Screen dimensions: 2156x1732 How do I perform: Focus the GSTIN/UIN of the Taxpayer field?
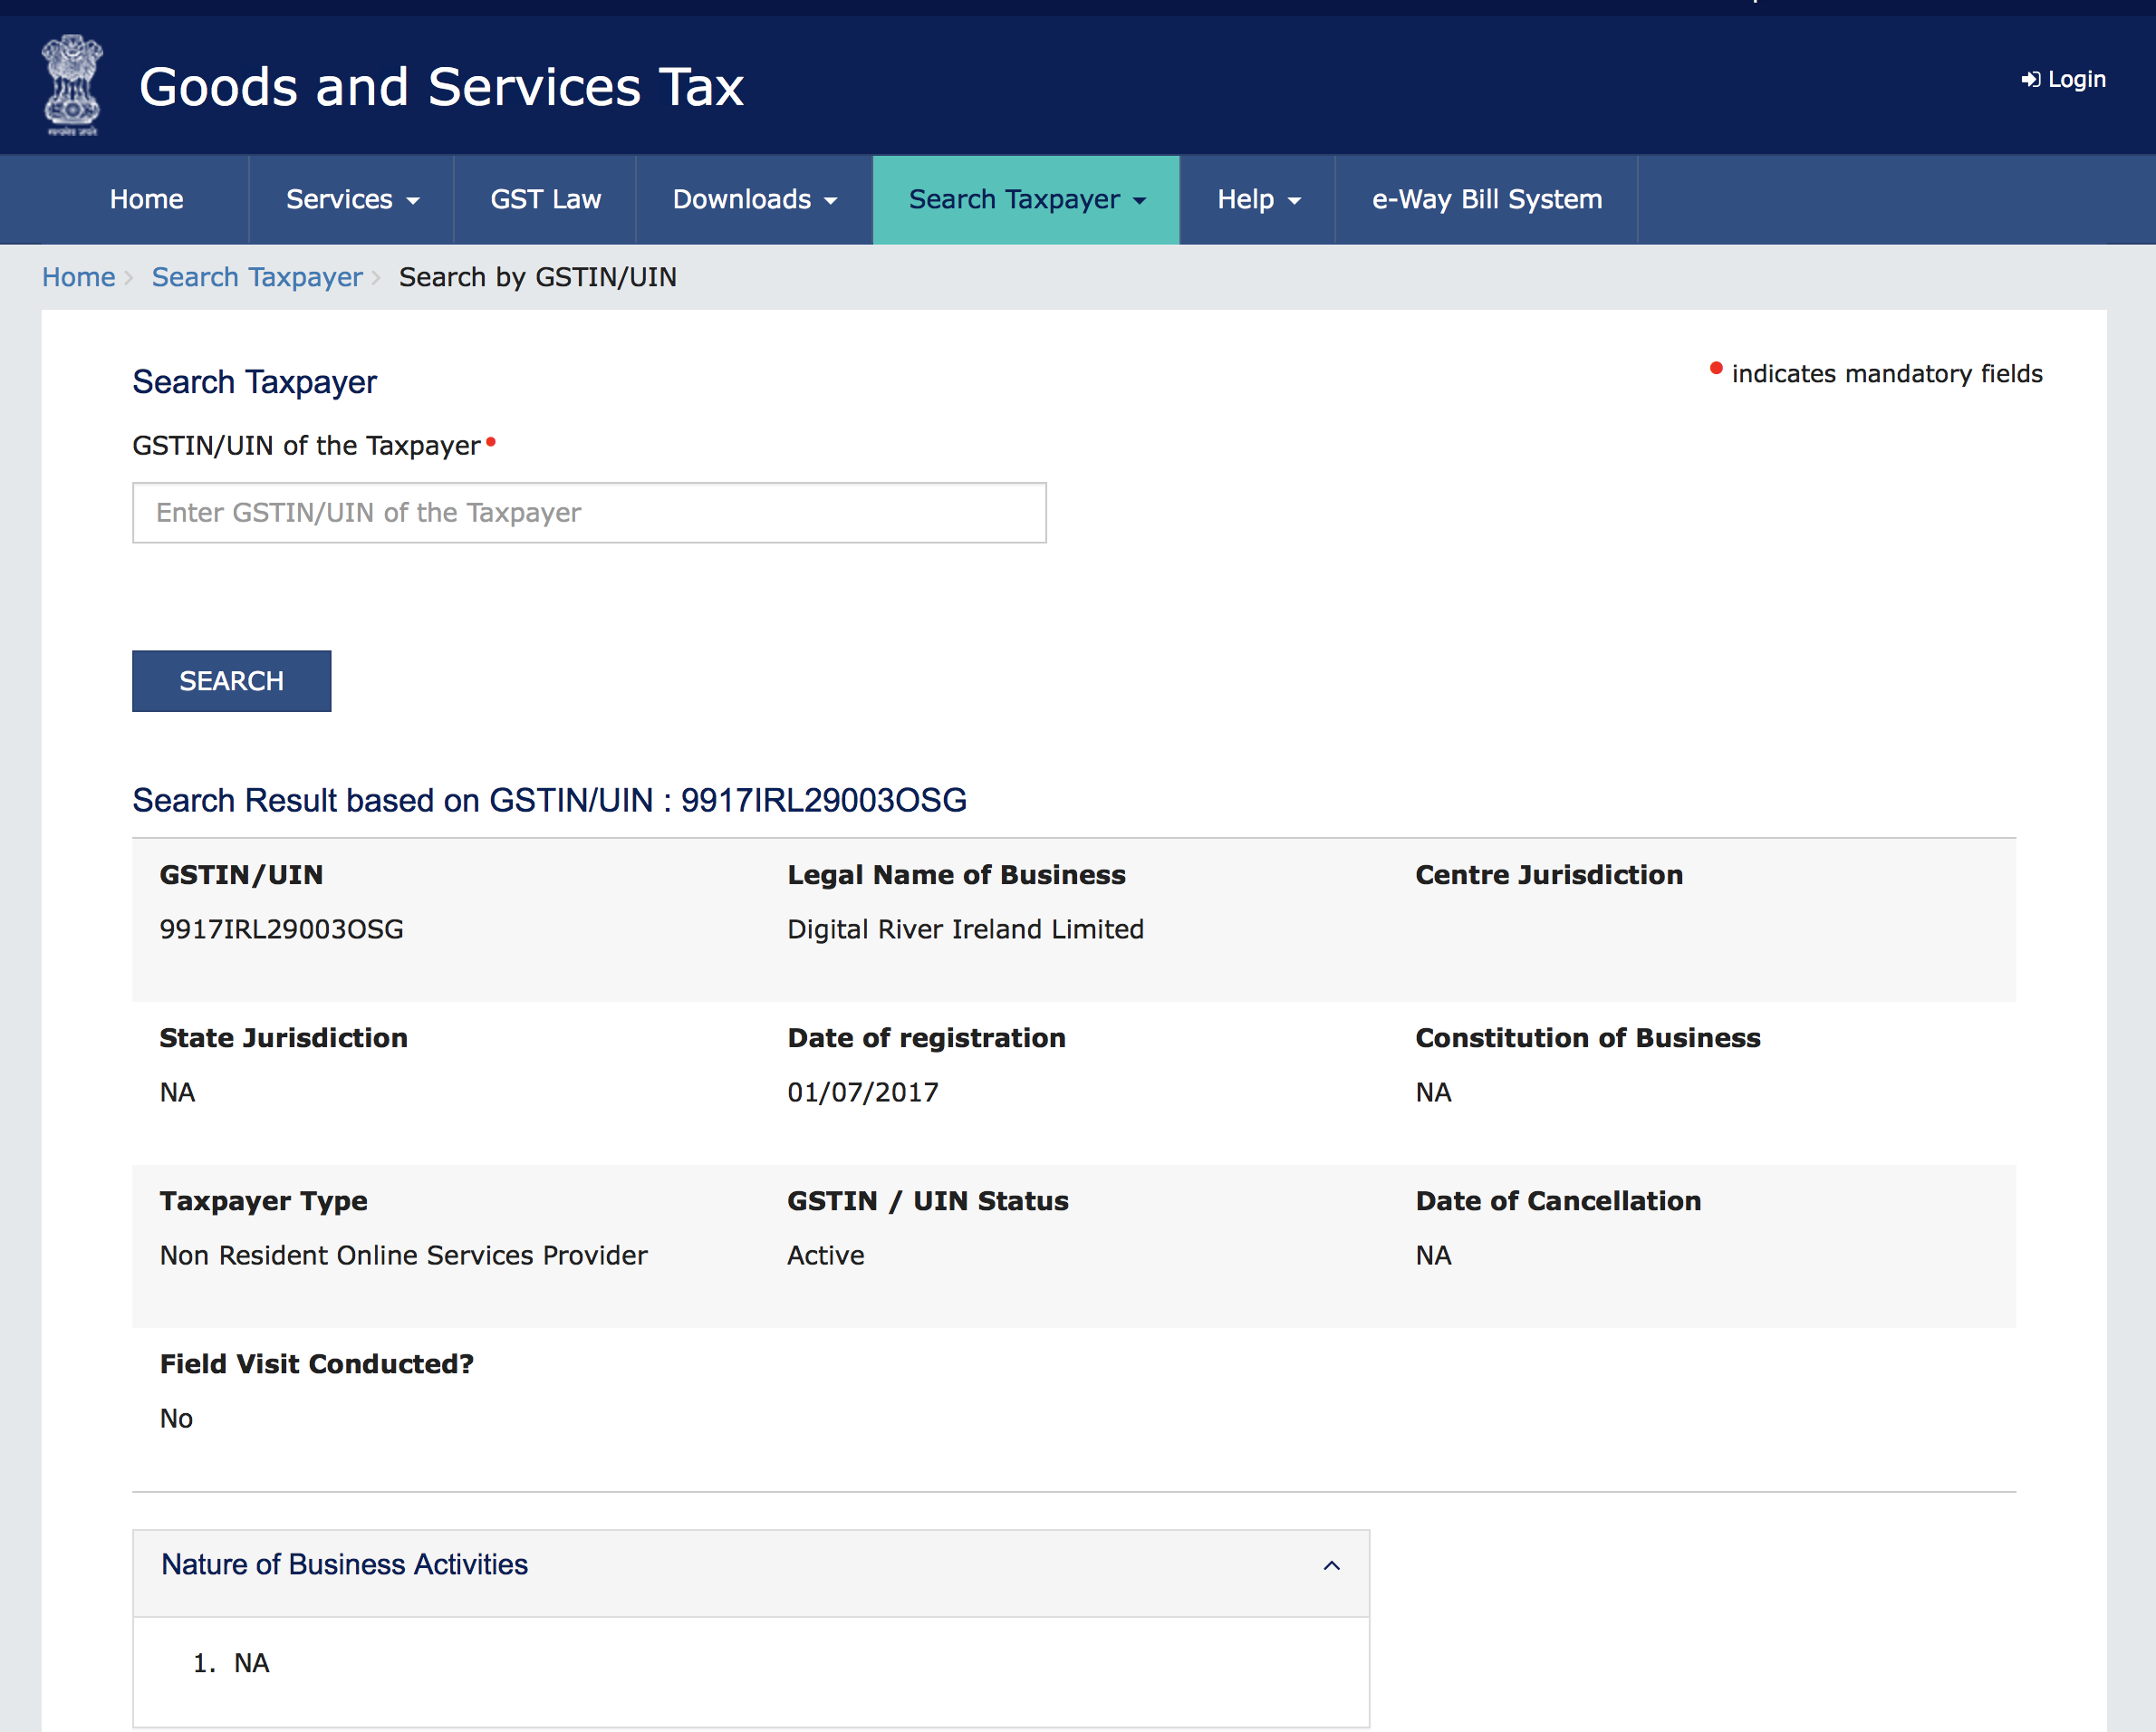[589, 513]
